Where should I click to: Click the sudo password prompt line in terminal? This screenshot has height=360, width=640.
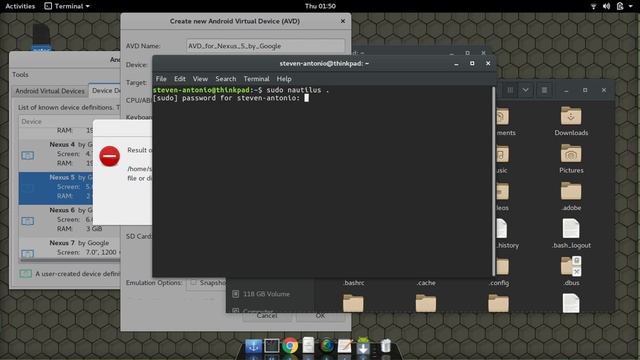pyautogui.click(x=231, y=98)
